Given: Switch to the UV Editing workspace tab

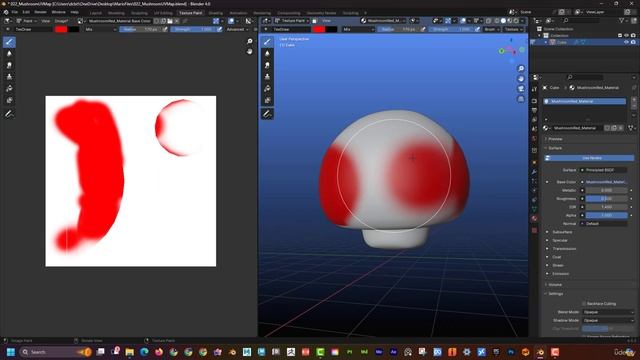Looking at the screenshot, I should click(163, 13).
